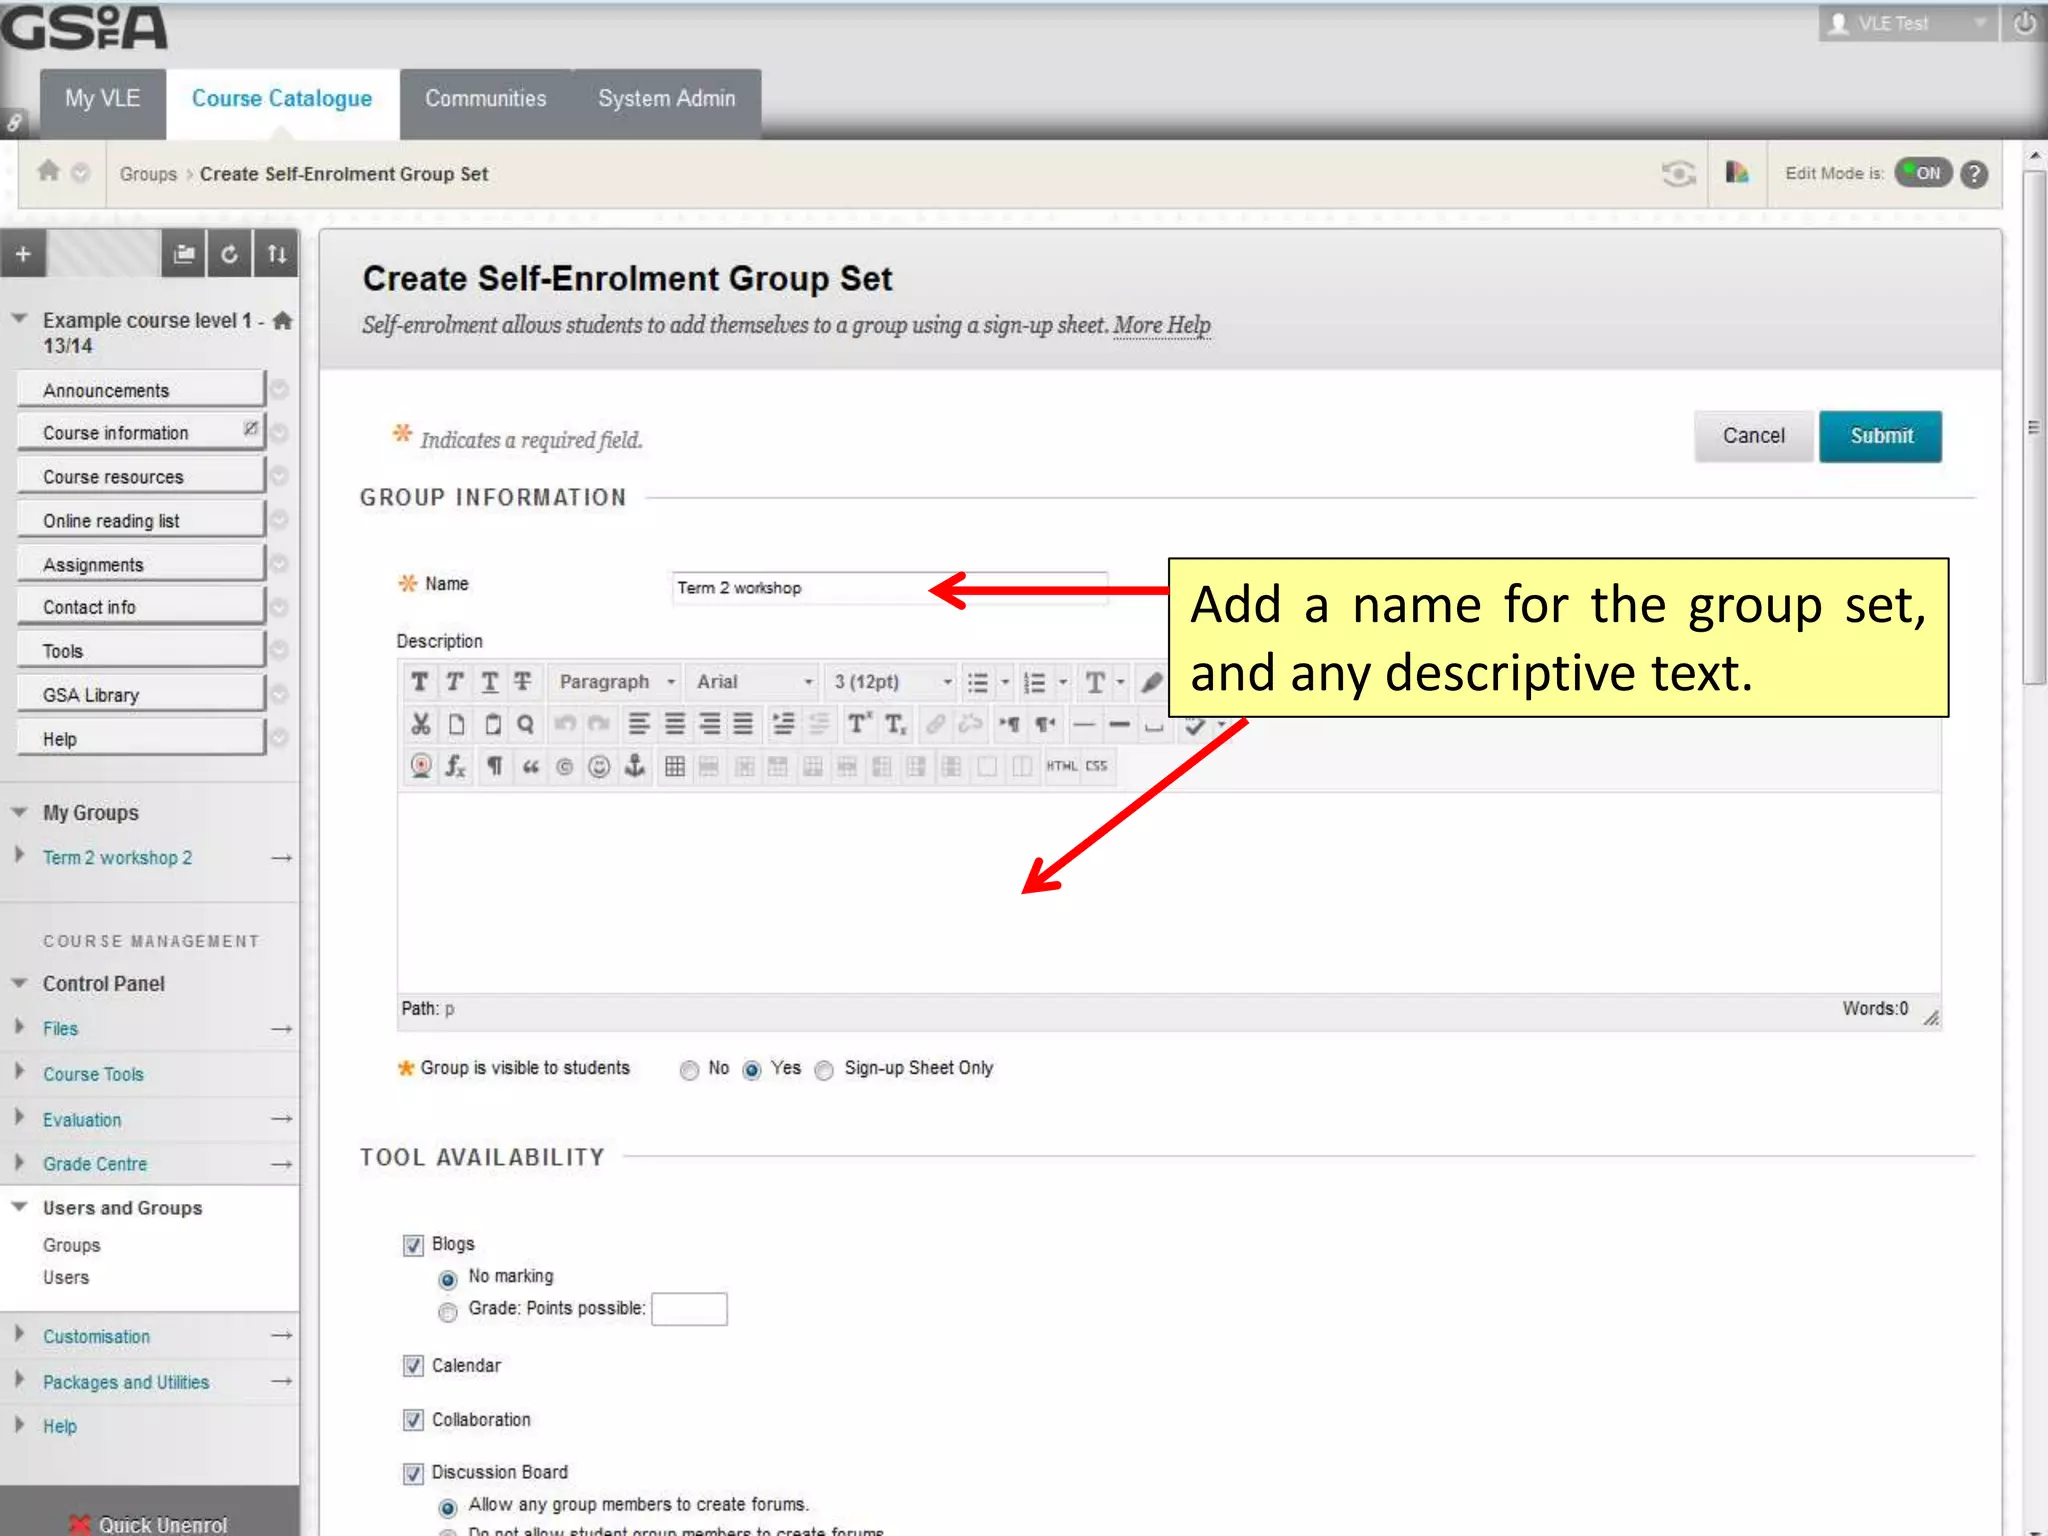The image size is (2048, 1536).
Task: Toggle Edit Mode ON switch
Action: [x=1923, y=173]
